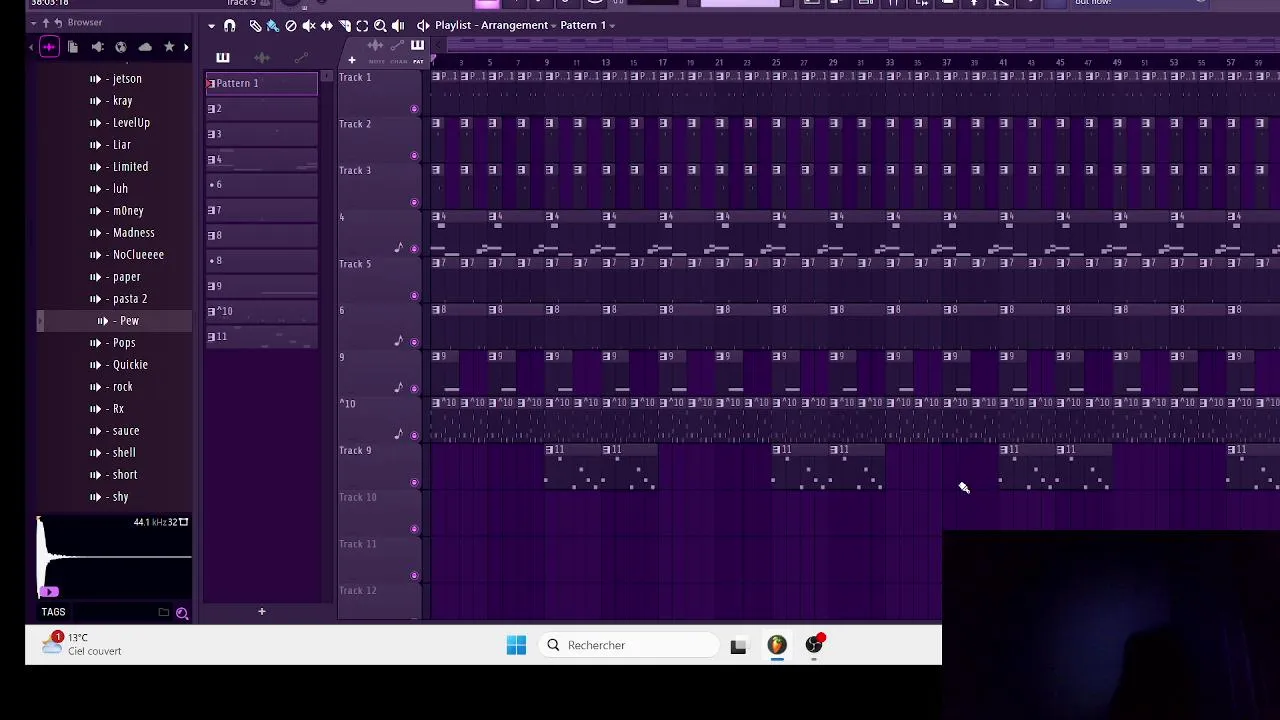
Task: Open the playlist options arrow menu
Action: (211, 25)
